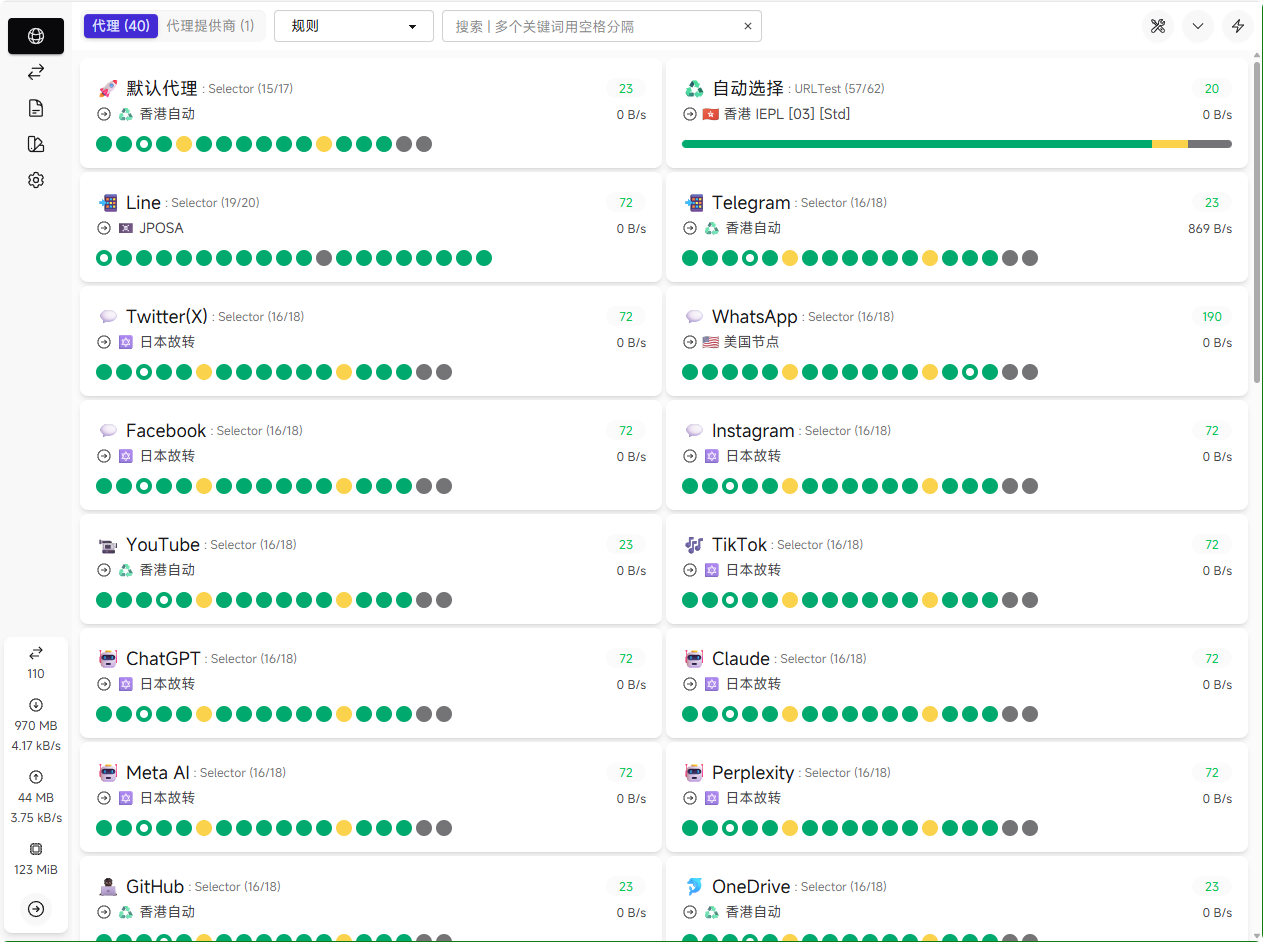
Task: Click the 美国节点 text under WhatsApp
Action: coord(752,342)
